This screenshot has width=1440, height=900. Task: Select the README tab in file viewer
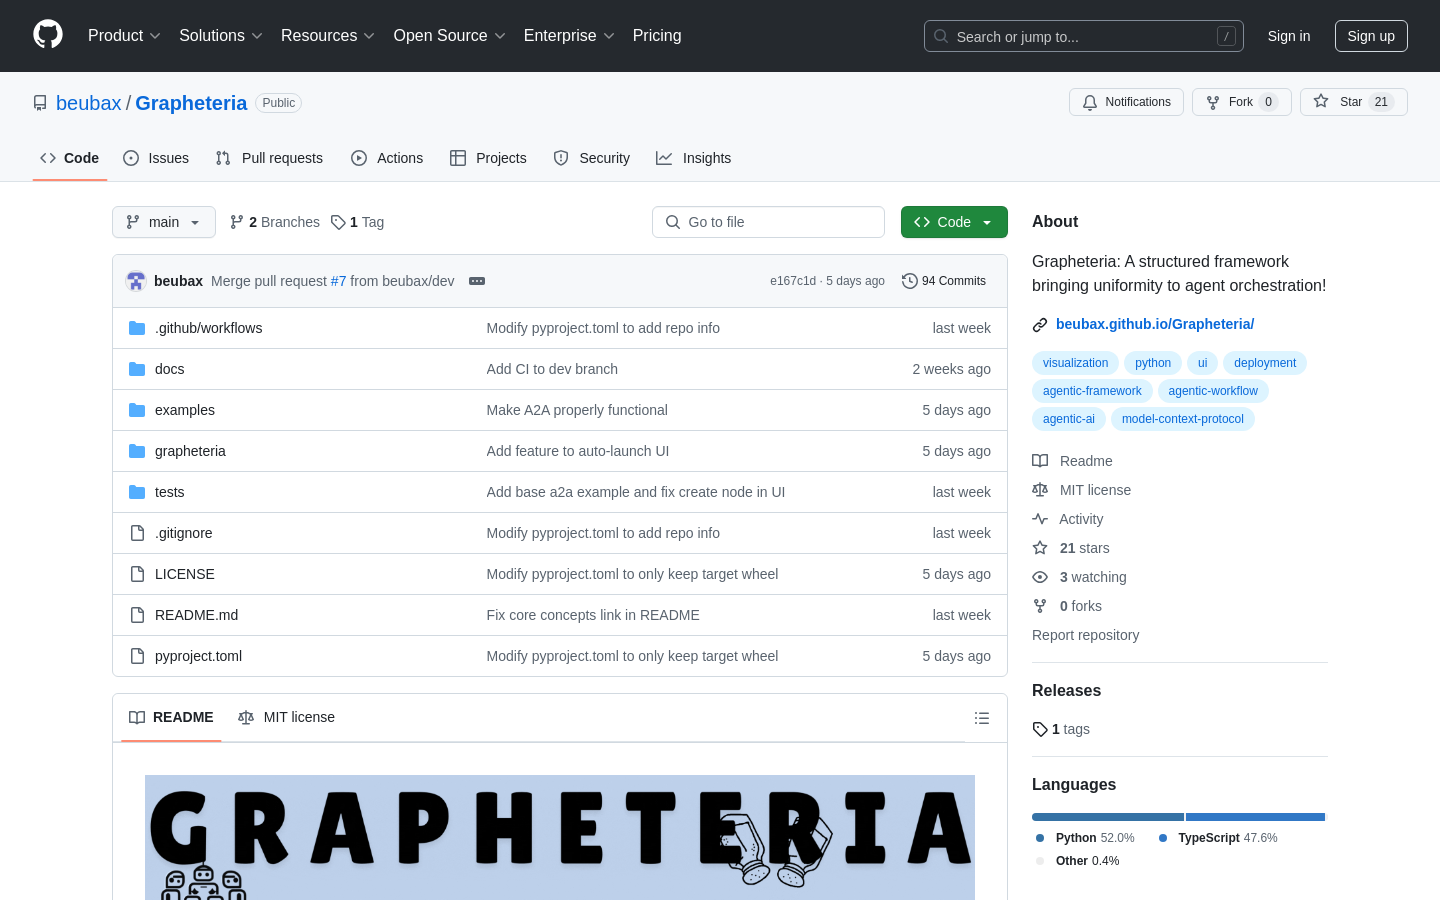pyautogui.click(x=171, y=717)
